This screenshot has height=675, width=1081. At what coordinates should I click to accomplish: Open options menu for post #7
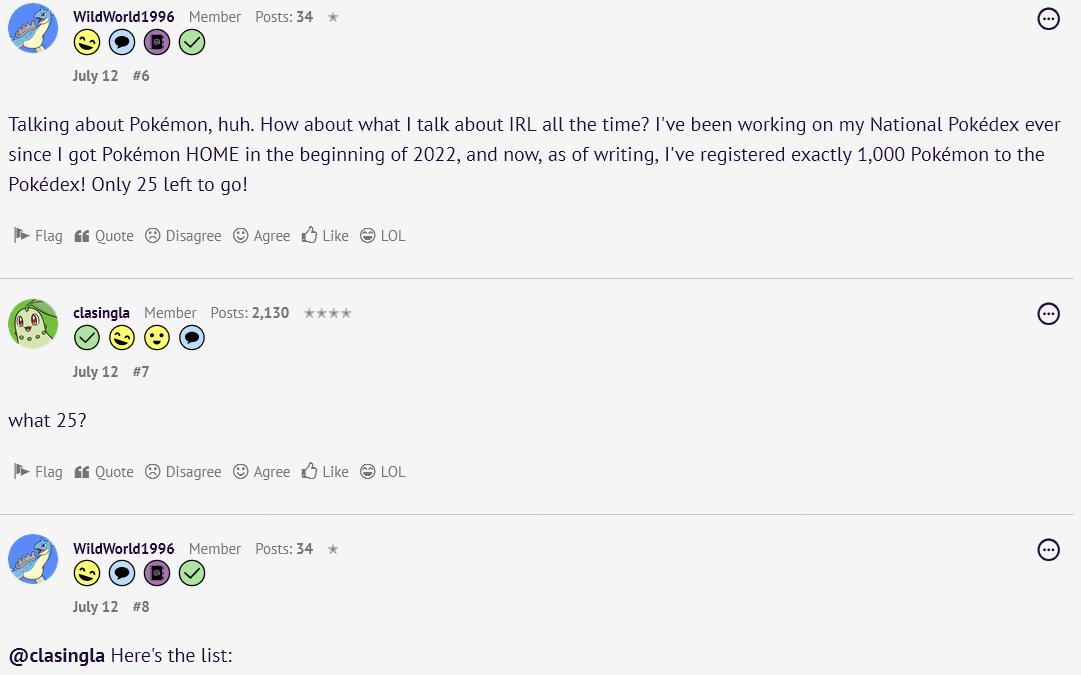click(x=1048, y=314)
